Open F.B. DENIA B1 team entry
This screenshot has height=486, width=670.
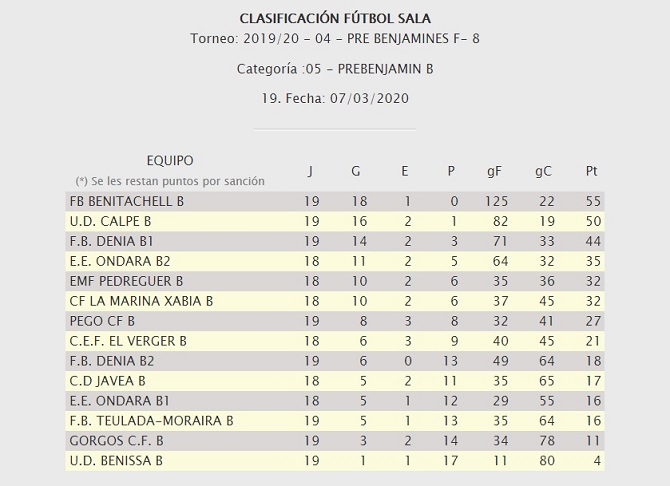click(x=111, y=241)
